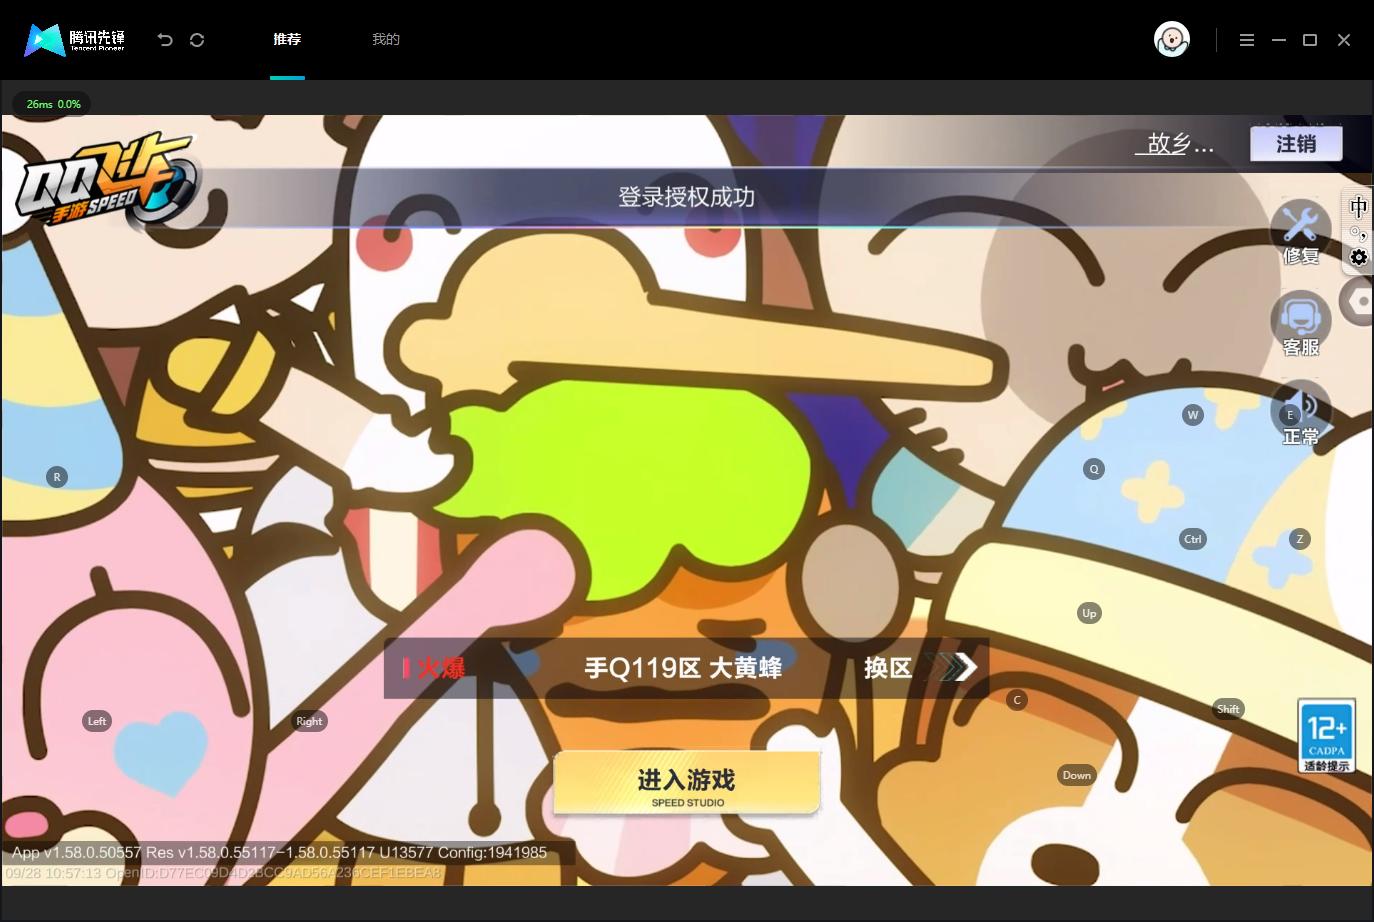The image size is (1374, 922).
Task: Click 换区 to change server
Action: pos(920,668)
